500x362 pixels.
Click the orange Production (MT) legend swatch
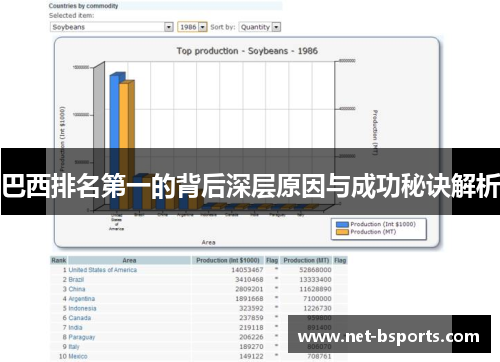tap(342, 232)
